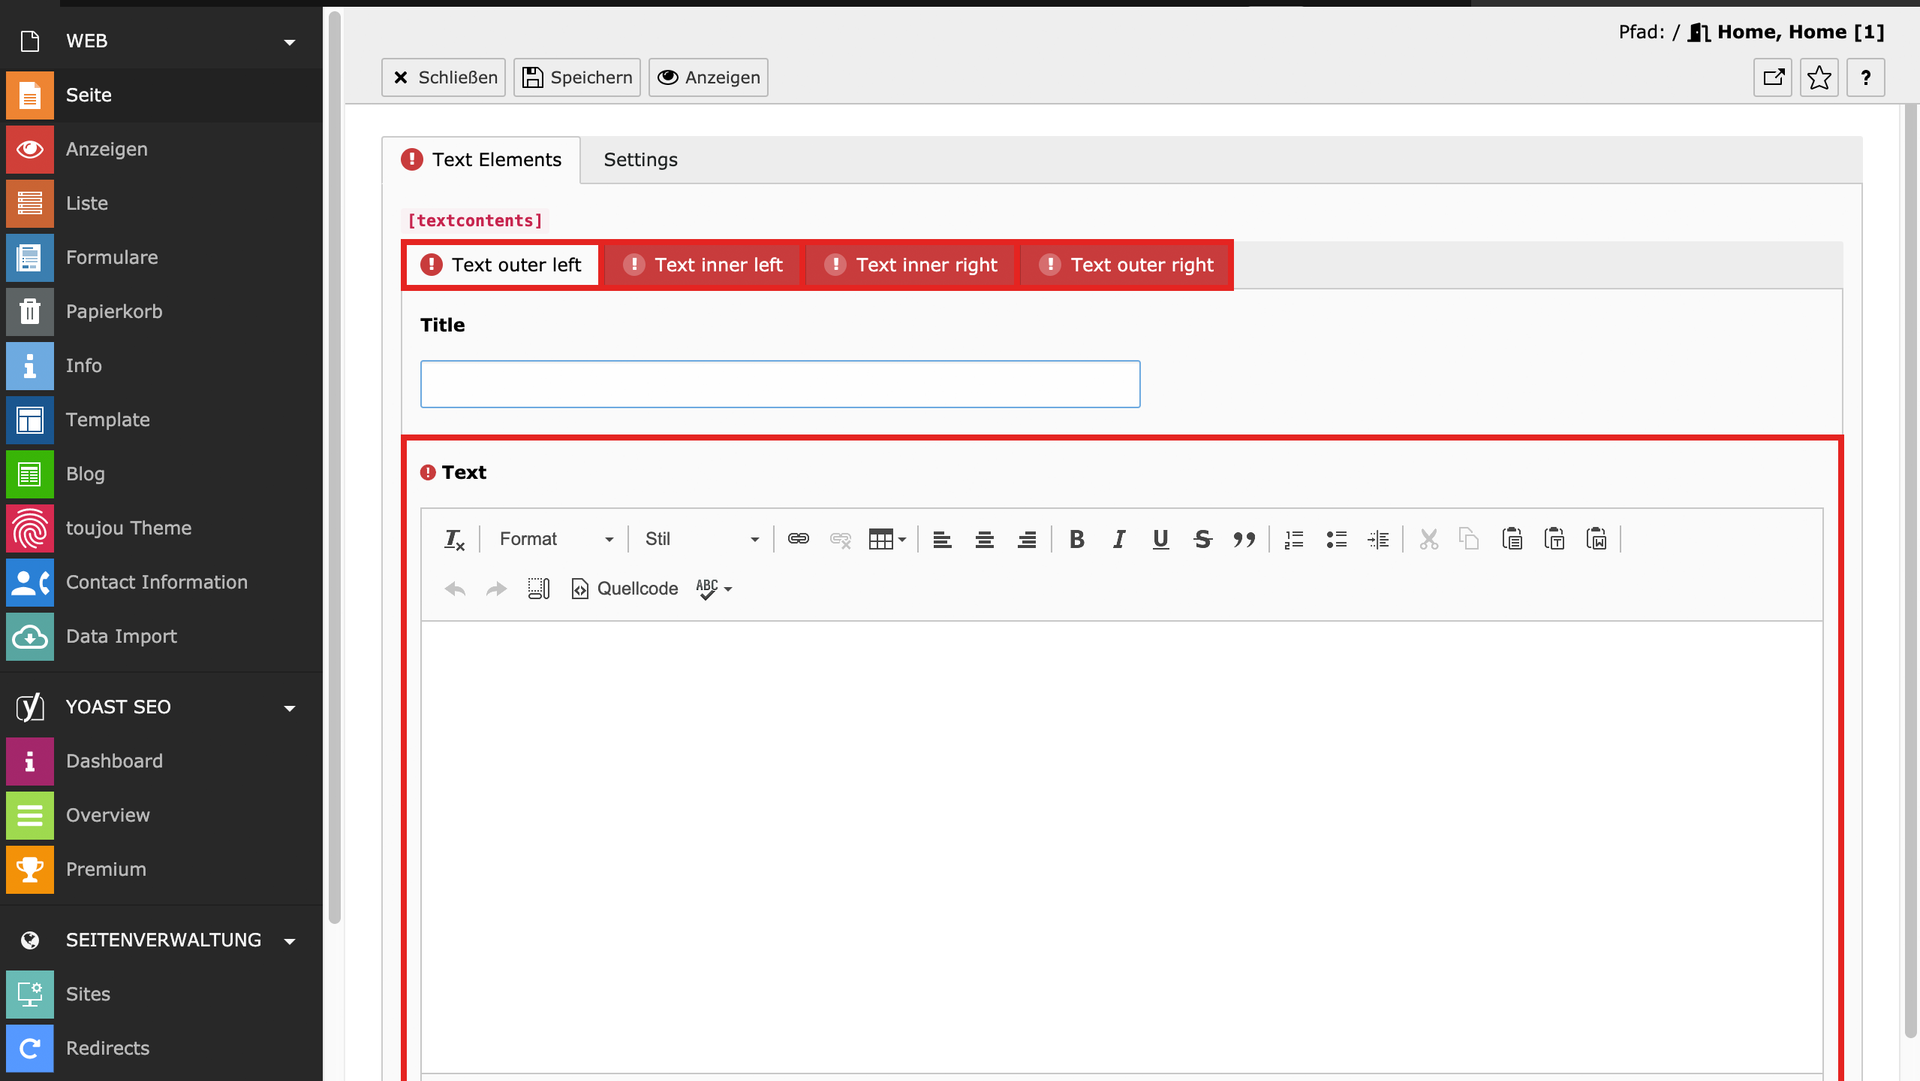Click the Schließen button
The image size is (1920, 1081).
click(444, 78)
